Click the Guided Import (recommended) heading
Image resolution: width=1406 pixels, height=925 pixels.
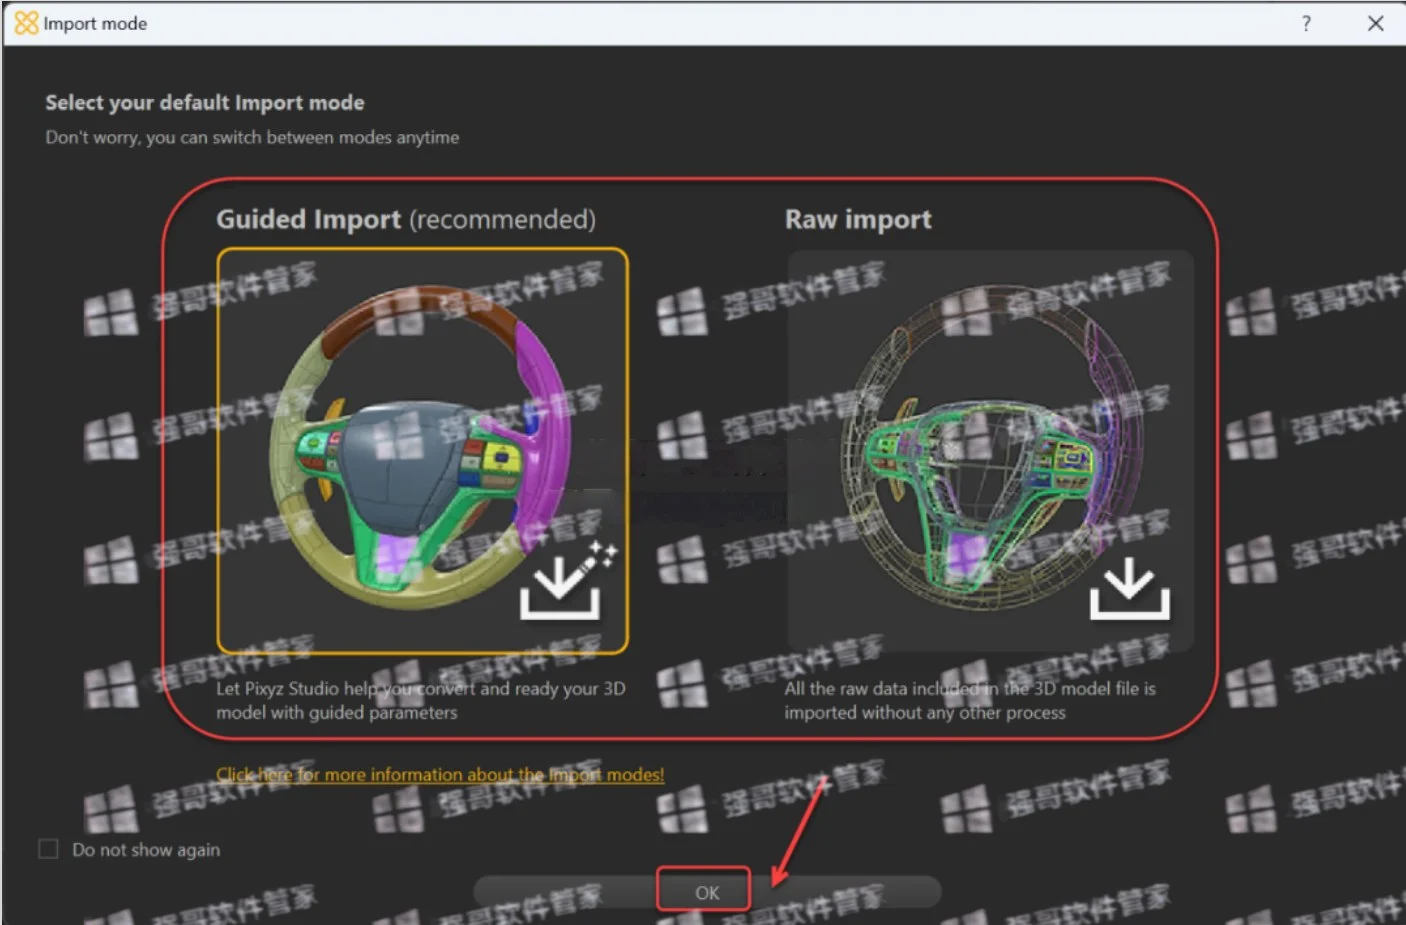pyautogui.click(x=406, y=219)
